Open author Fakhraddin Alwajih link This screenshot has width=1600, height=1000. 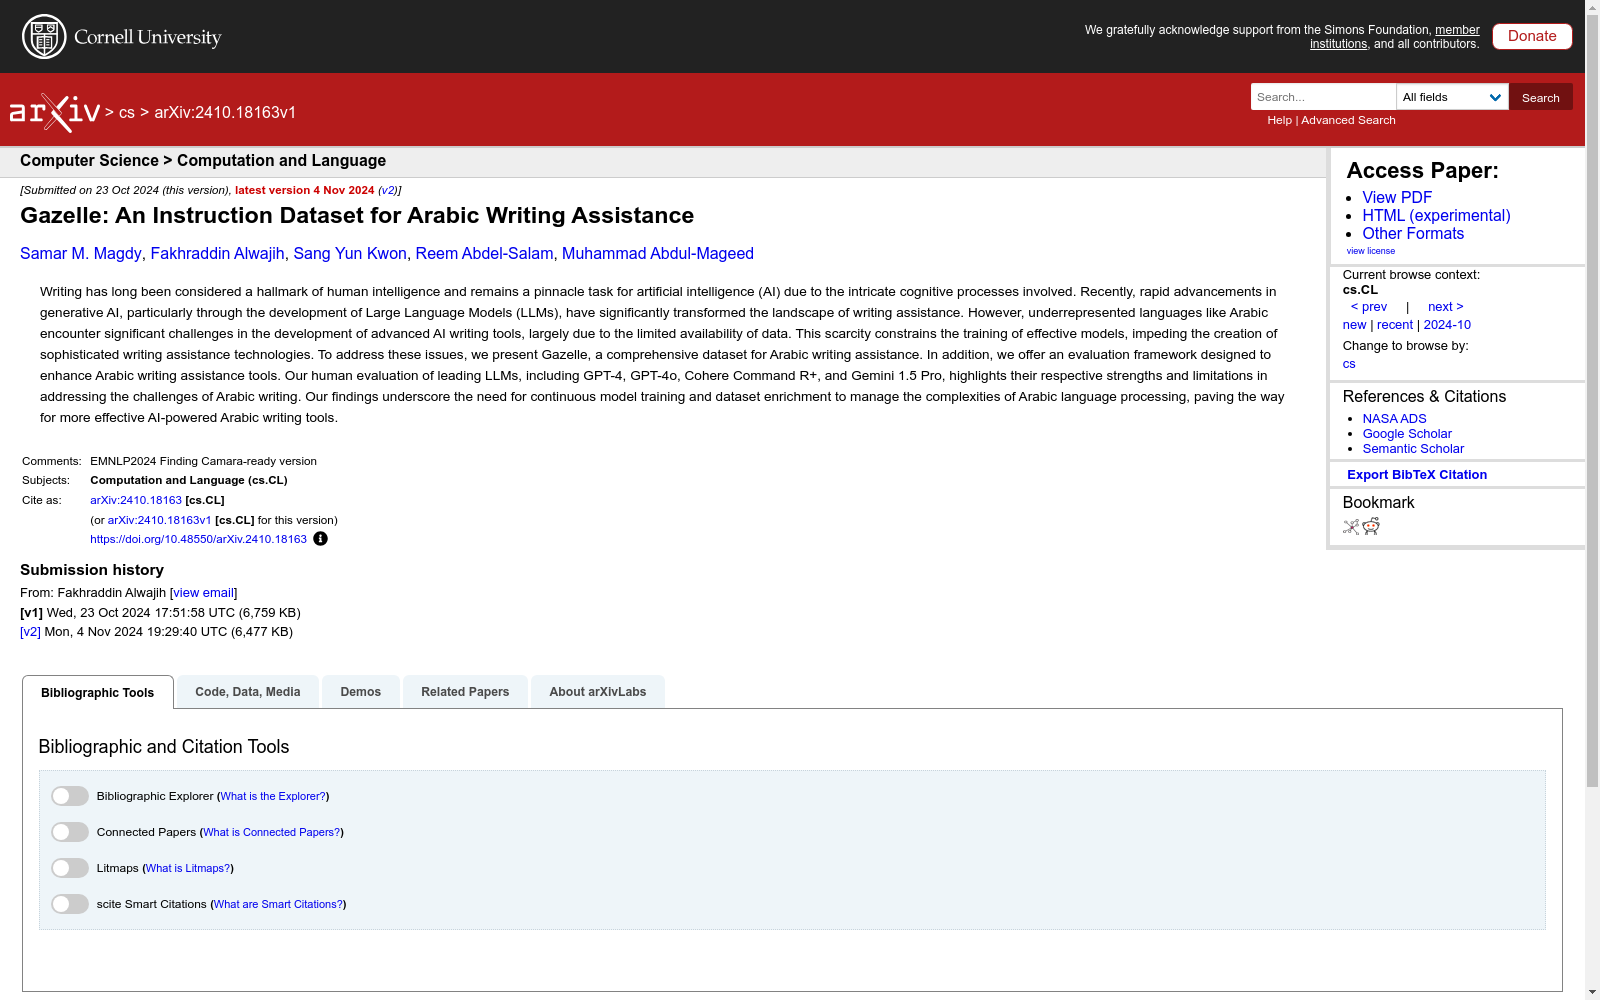pyautogui.click(x=217, y=254)
